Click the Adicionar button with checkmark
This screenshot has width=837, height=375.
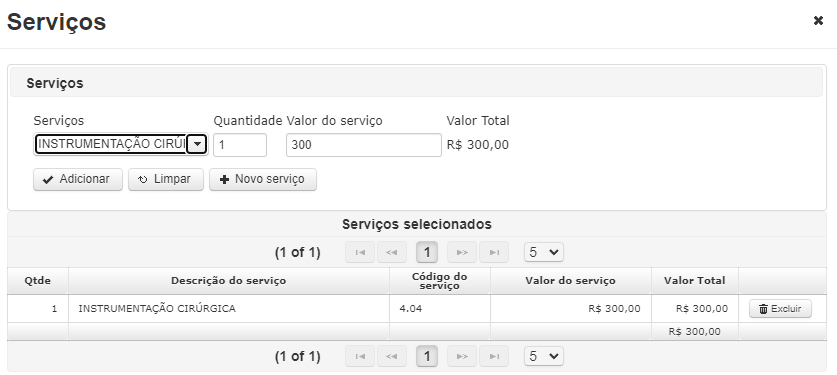pyautogui.click(x=78, y=179)
